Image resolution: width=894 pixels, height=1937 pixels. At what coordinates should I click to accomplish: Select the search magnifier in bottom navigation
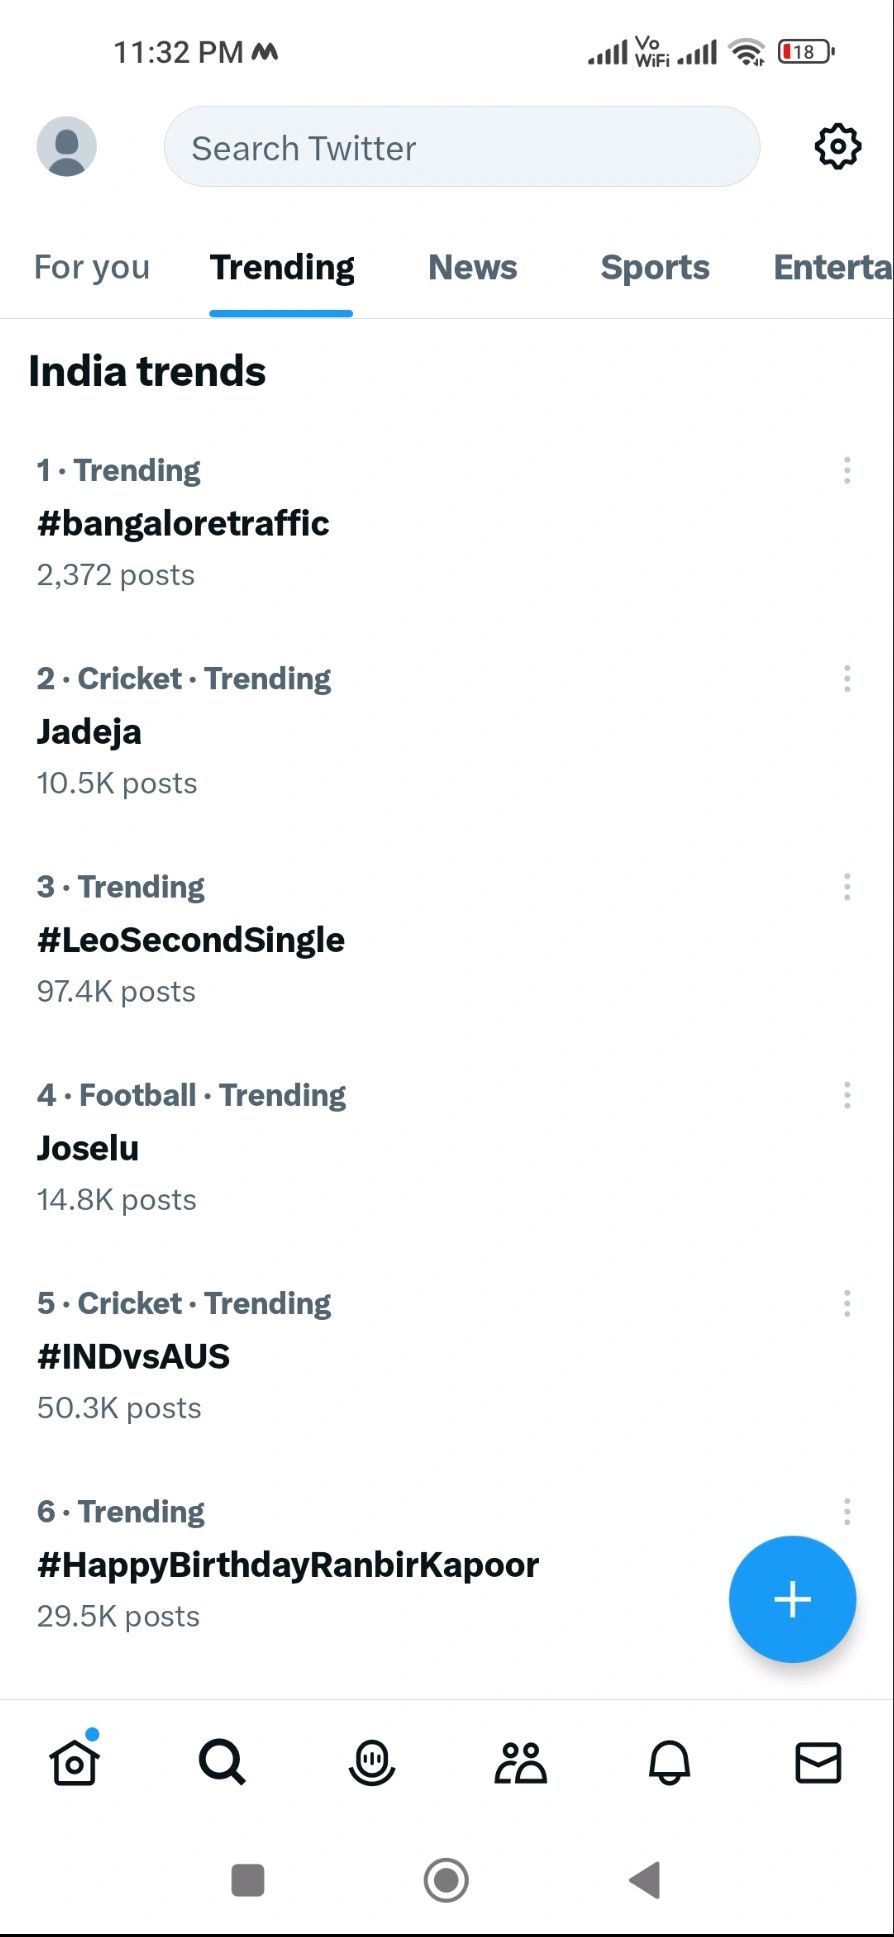(x=222, y=1762)
